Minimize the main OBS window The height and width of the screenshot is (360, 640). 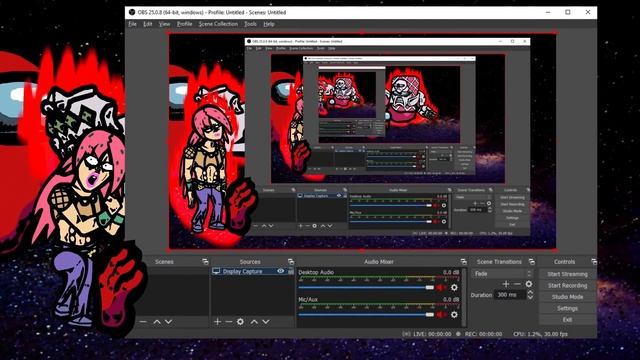coord(548,12)
